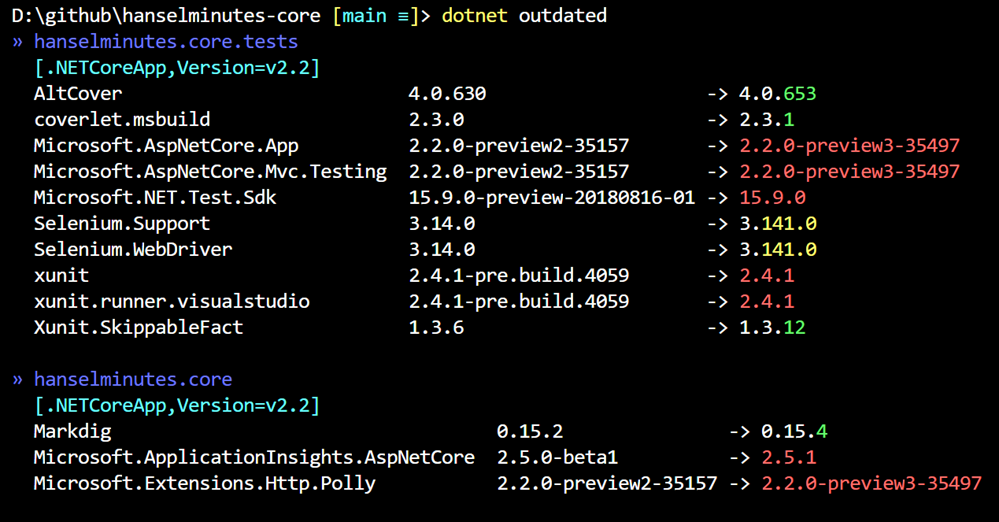Viewport: 999px width, 522px height.
Task: Click the framework line under hanselminutes.core
Action: [176, 405]
